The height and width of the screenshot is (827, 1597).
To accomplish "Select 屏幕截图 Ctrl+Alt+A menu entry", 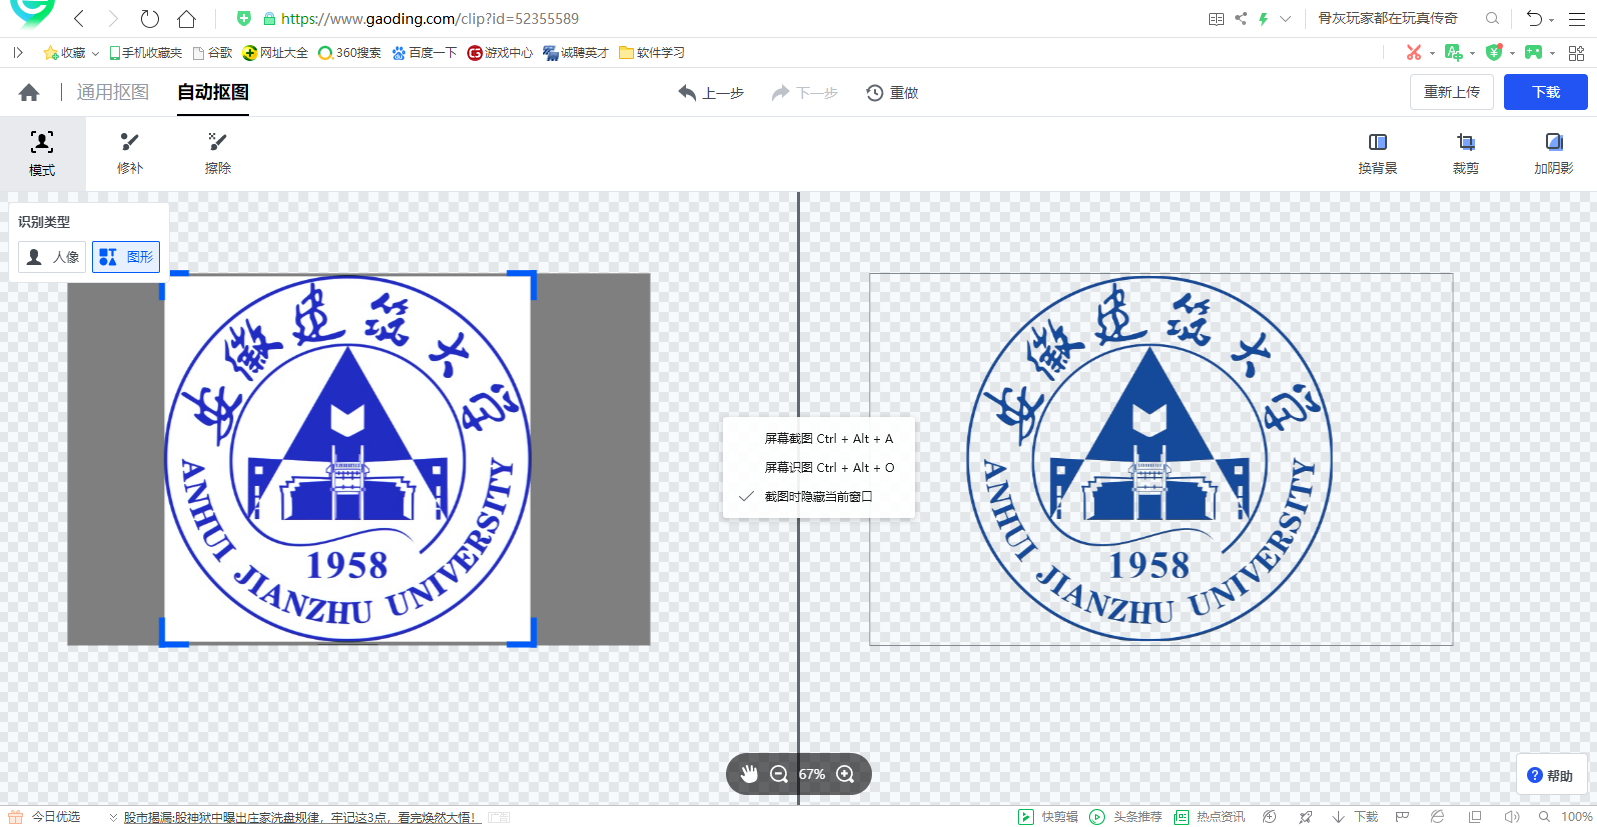I will pyautogui.click(x=819, y=438).
